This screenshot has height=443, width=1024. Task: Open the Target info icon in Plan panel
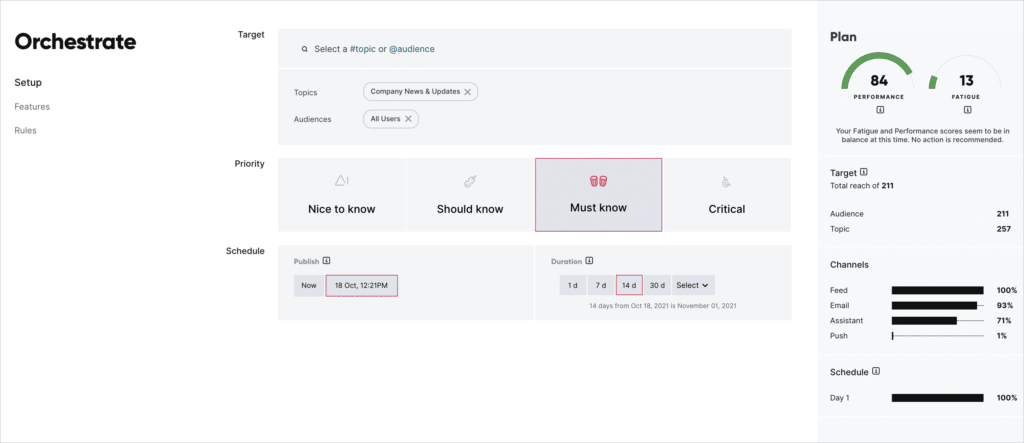click(x=864, y=172)
